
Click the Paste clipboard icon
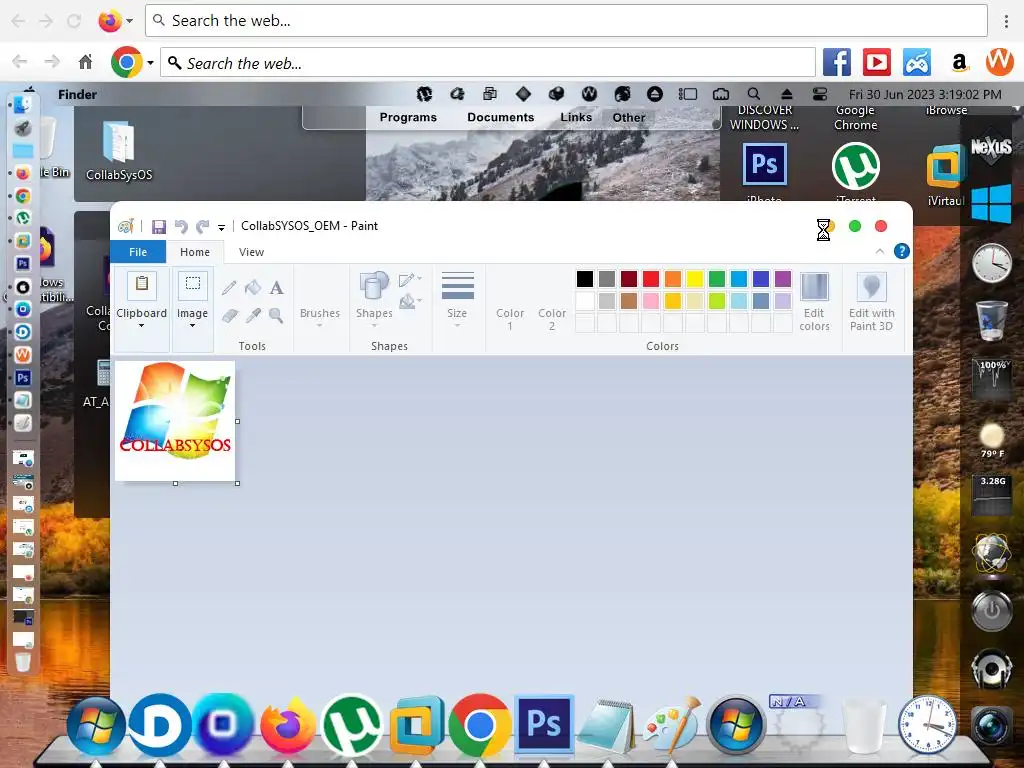click(142, 285)
